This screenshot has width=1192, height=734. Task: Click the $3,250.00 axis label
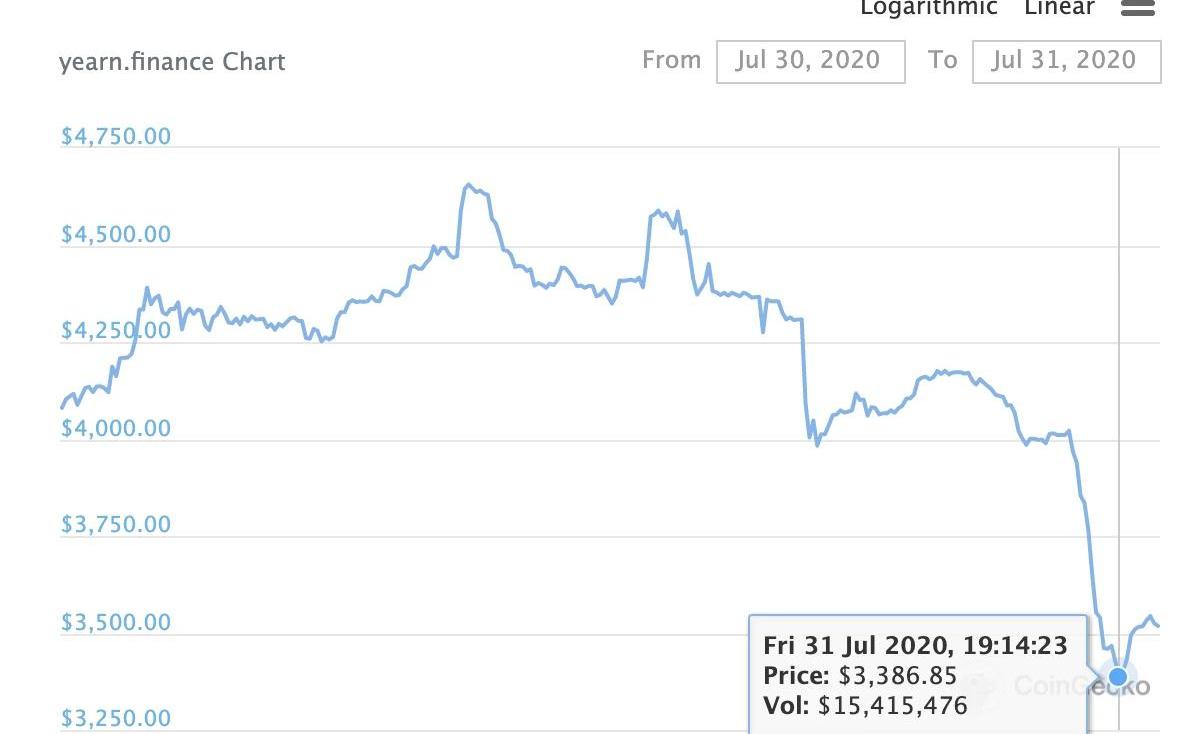click(116, 718)
